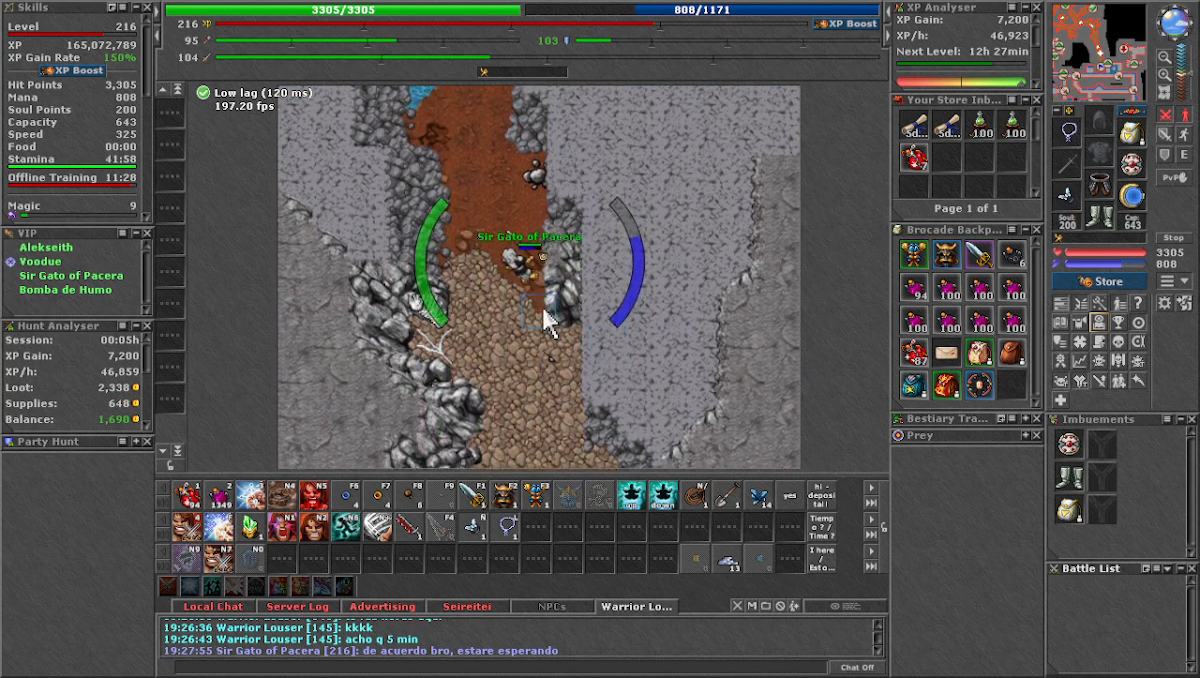1200x678 pixels.
Task: Click the 'hi - deposit all' hotkey button
Action: (x=822, y=495)
